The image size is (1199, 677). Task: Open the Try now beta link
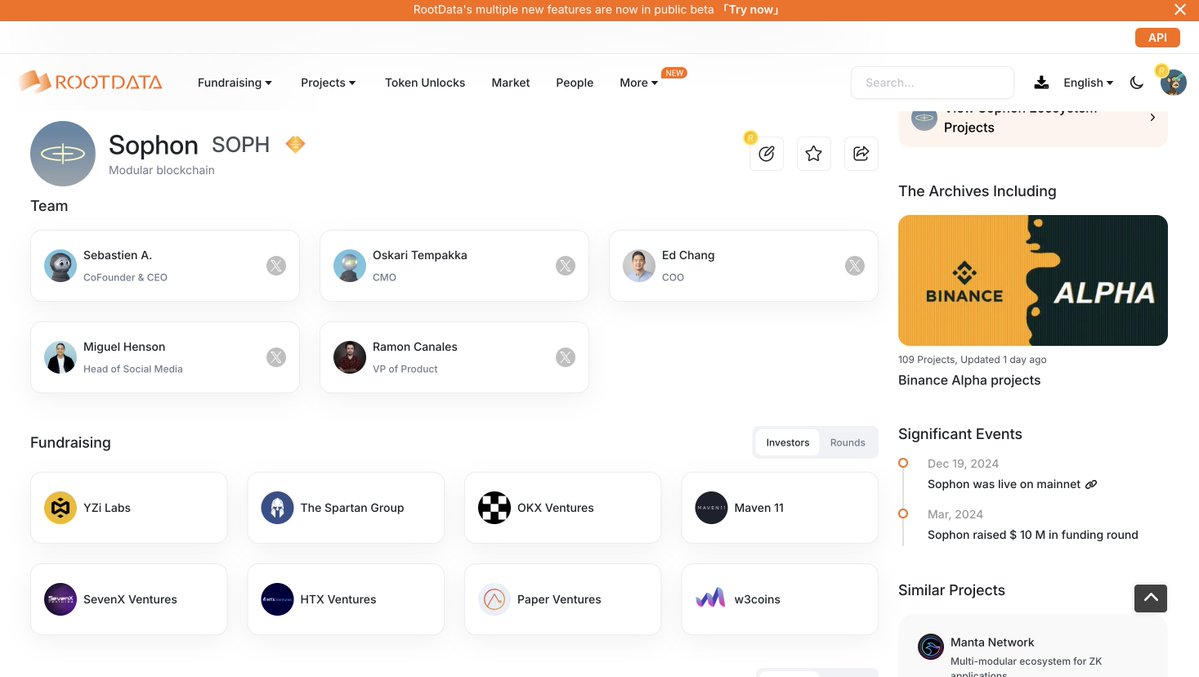(x=751, y=9)
